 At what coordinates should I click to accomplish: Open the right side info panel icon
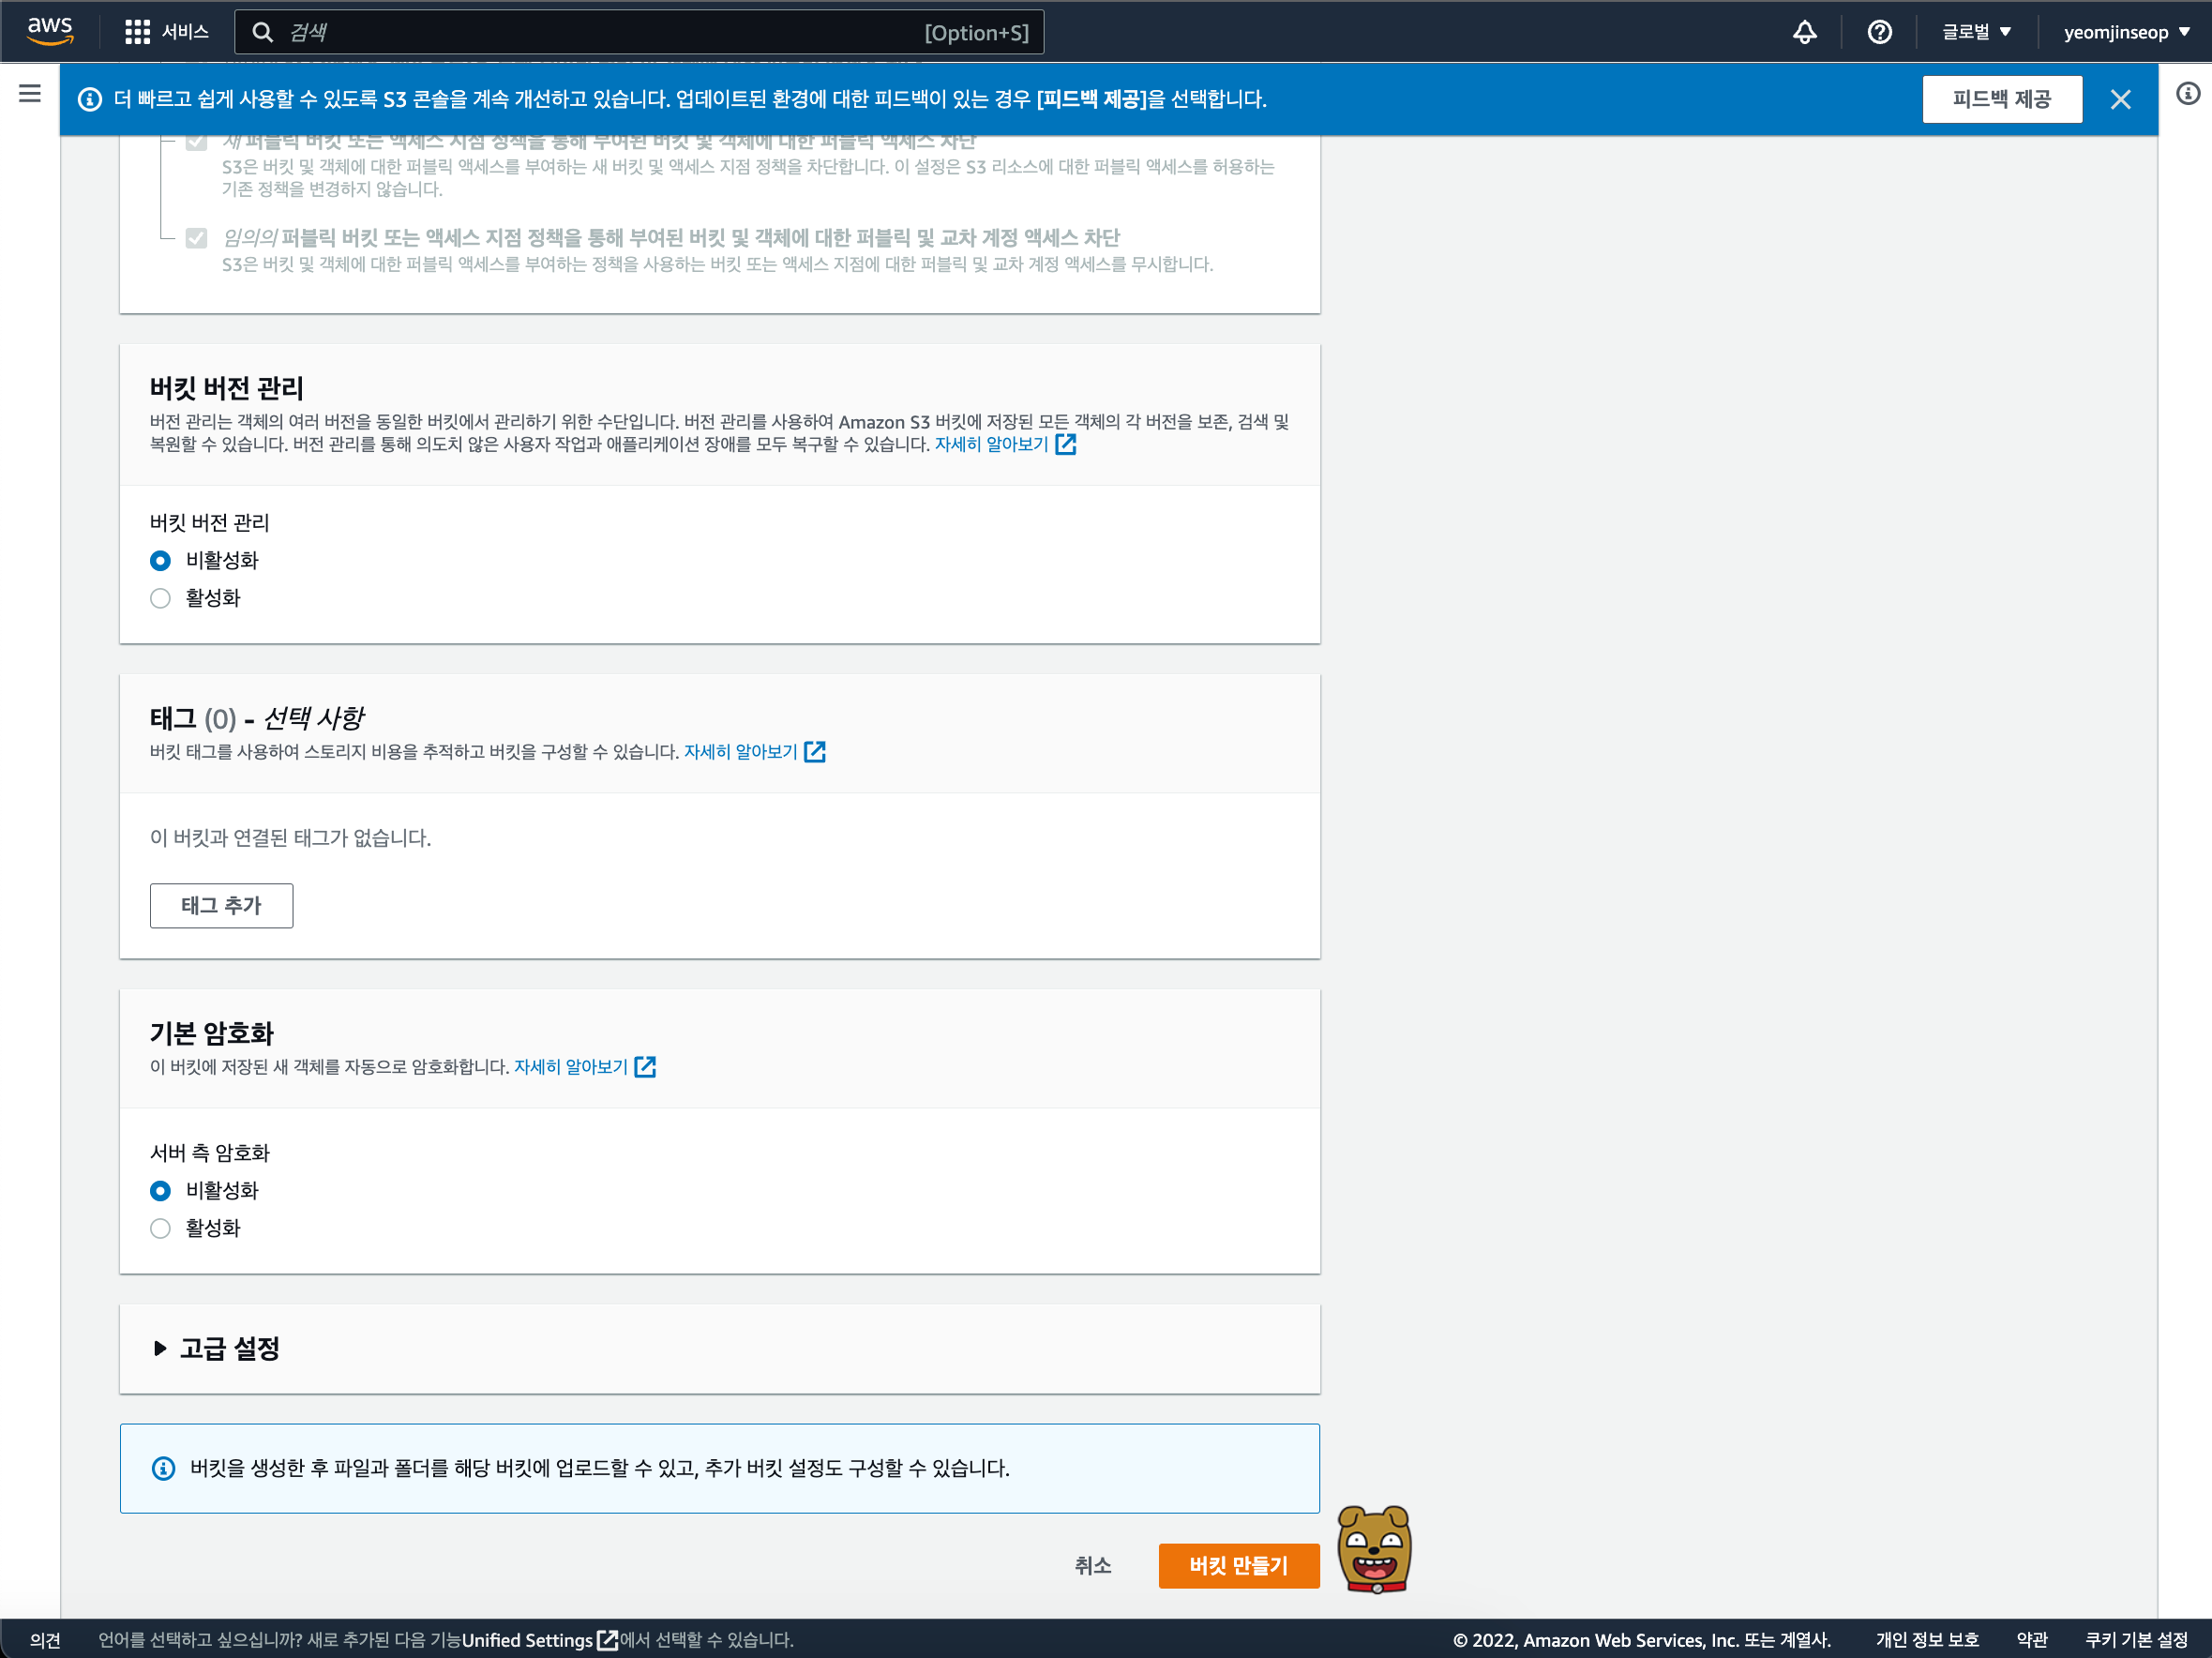(x=2187, y=94)
